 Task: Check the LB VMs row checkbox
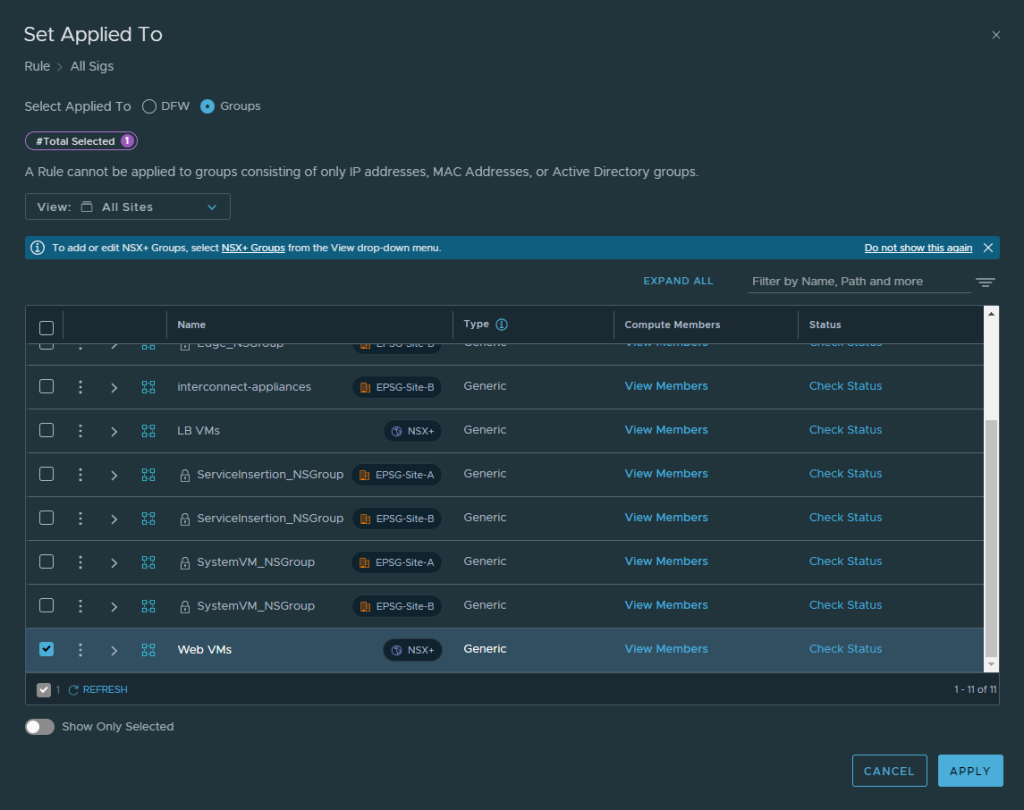pos(46,430)
